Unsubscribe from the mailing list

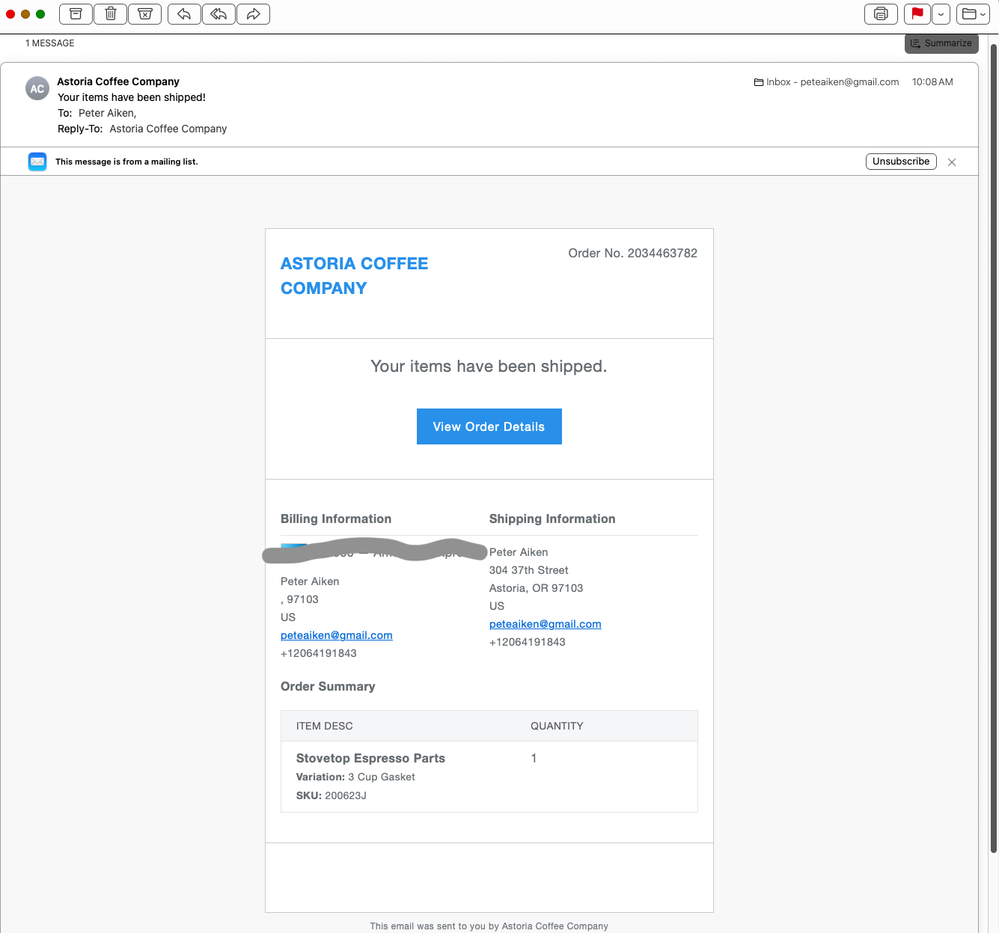click(900, 162)
